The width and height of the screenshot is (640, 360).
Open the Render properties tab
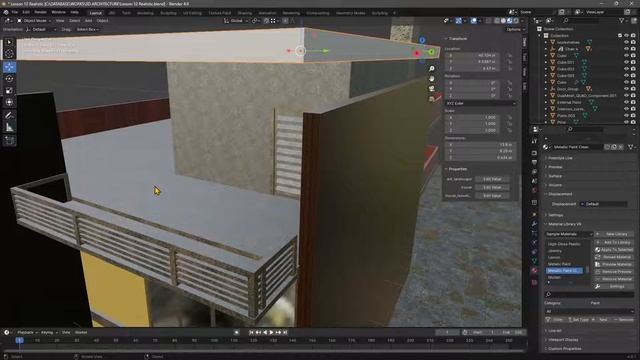534,153
